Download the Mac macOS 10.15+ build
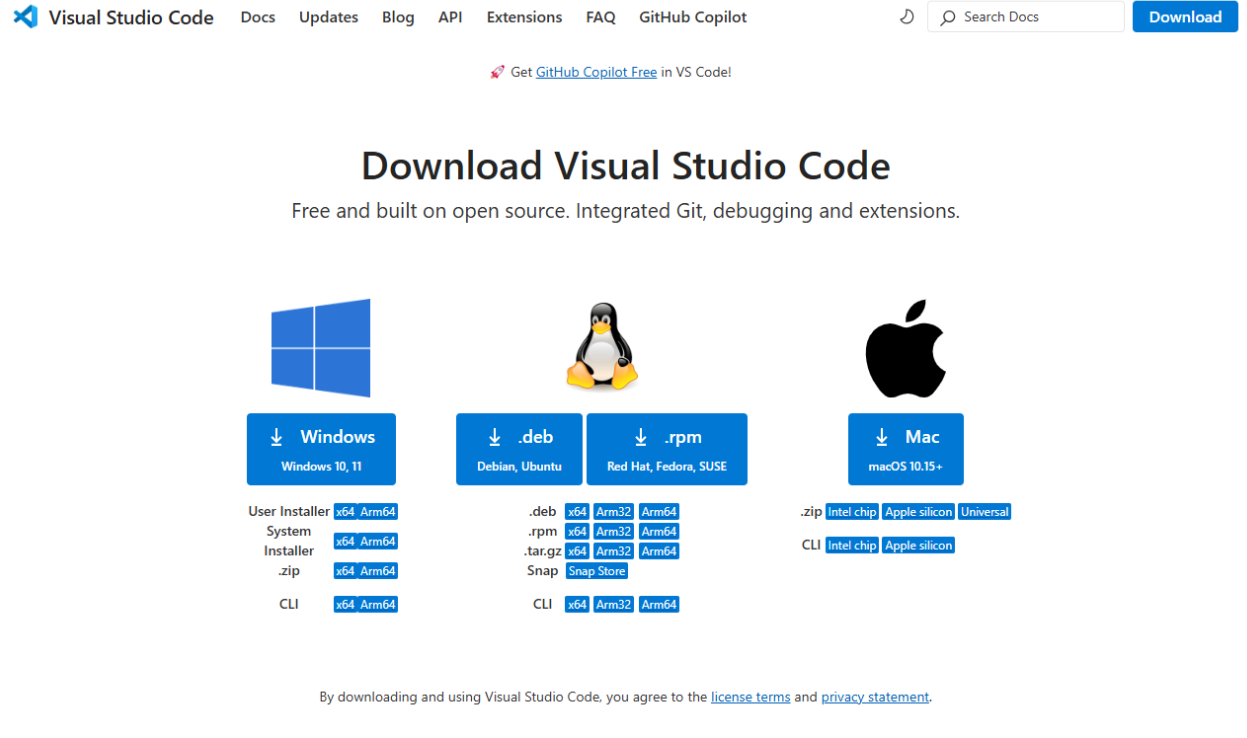The width and height of the screenshot is (1247, 738). [x=906, y=449]
